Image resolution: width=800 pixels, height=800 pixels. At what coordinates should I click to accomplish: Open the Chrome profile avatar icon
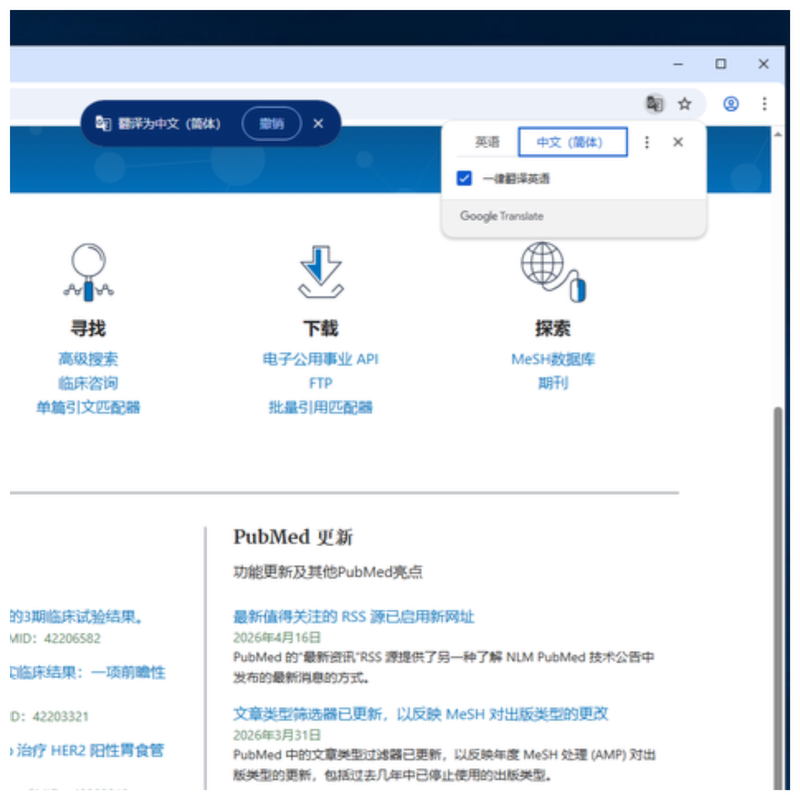pyautogui.click(x=731, y=104)
